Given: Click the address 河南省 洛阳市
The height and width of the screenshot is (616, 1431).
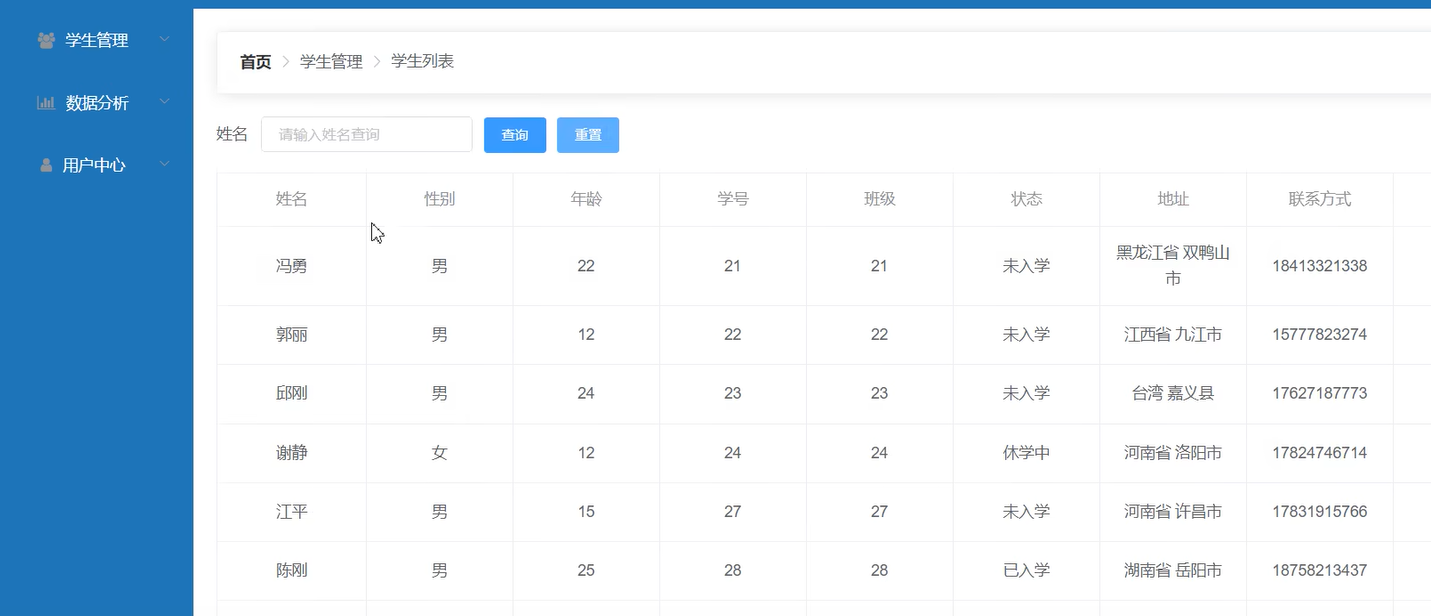Looking at the screenshot, I should (x=1173, y=452).
